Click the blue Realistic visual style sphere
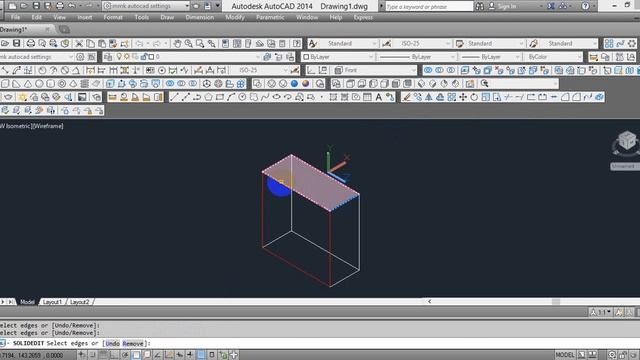 (x=294, y=84)
